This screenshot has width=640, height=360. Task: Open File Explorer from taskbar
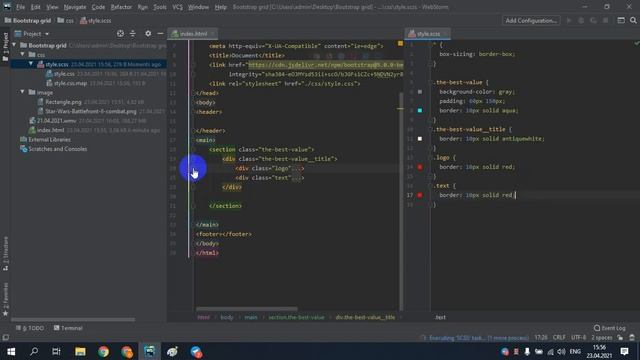80,351
